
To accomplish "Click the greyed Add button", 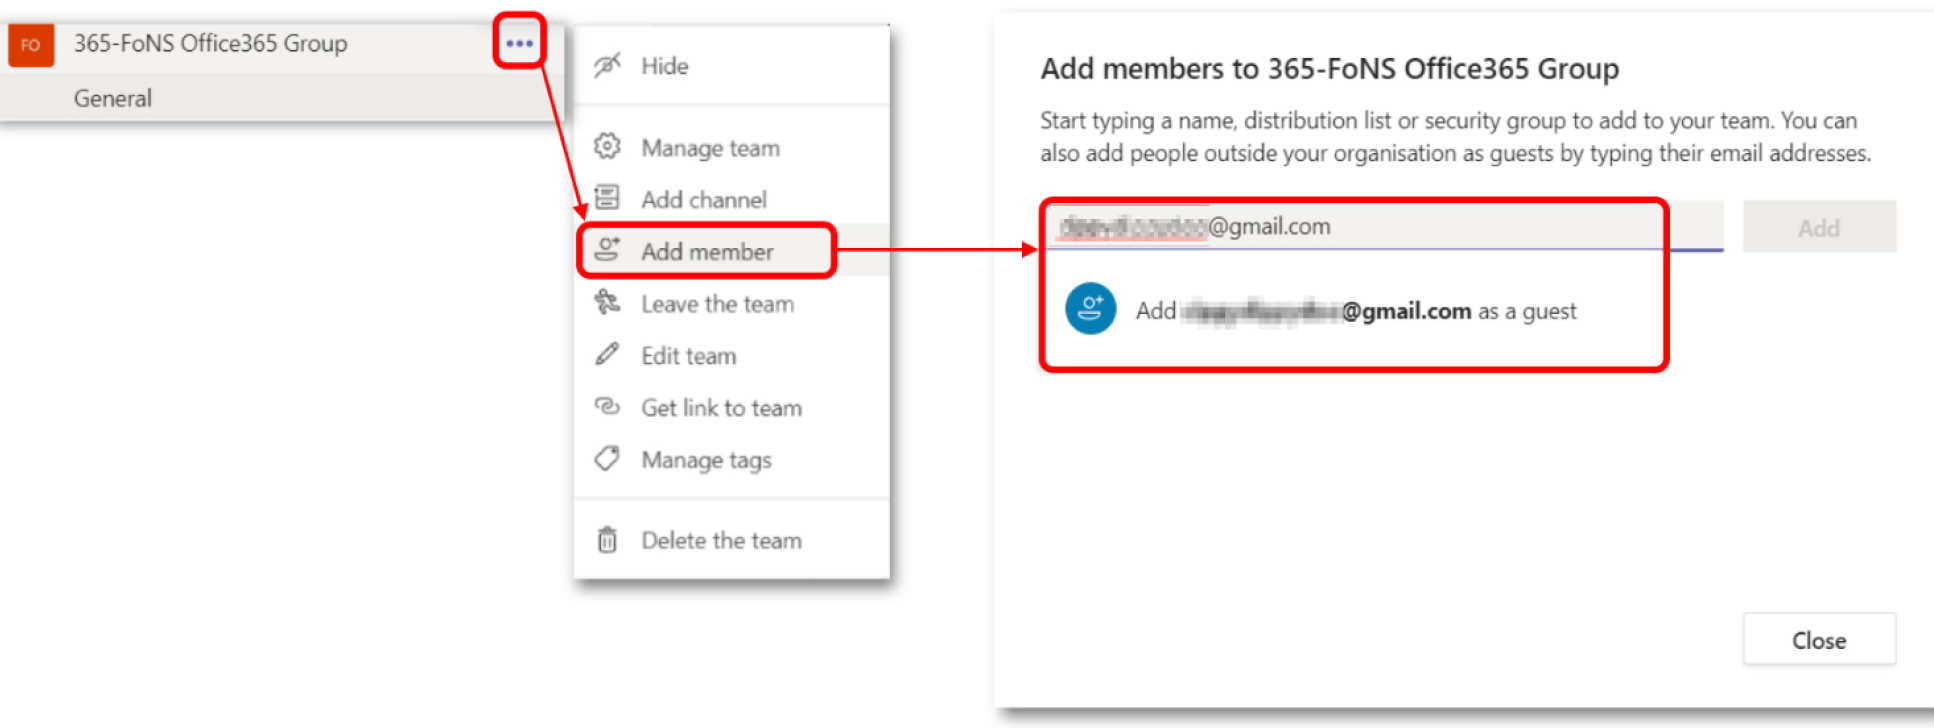I will coord(1819,227).
